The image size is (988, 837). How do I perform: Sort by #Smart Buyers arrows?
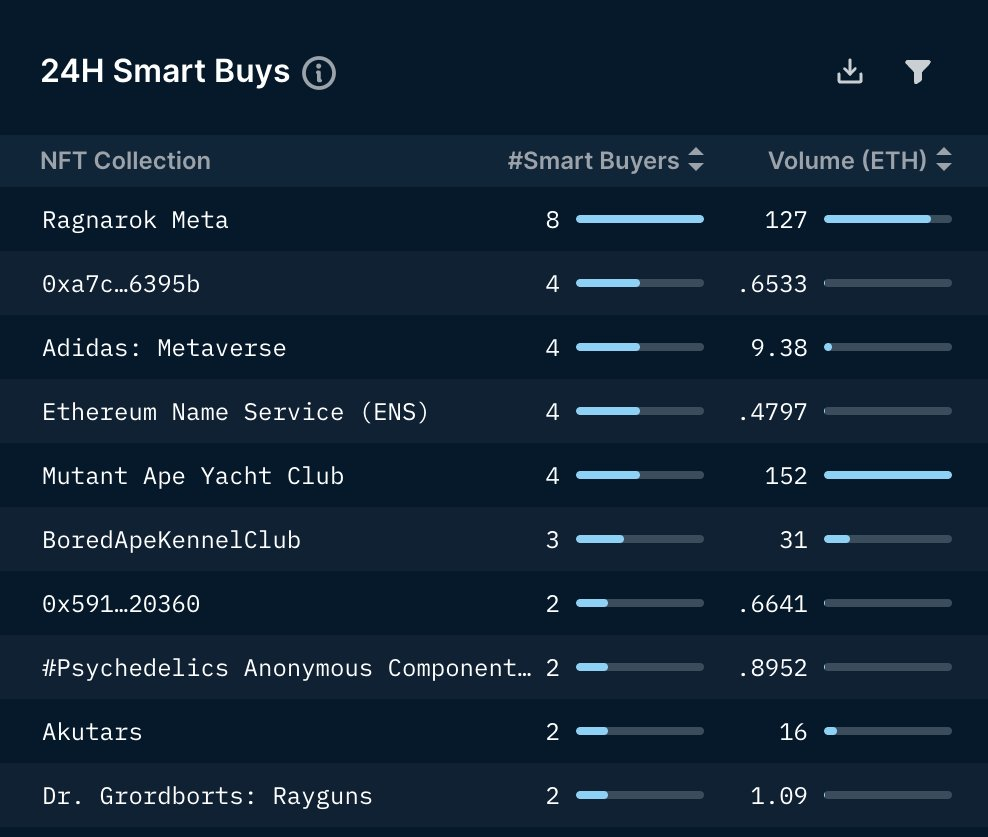tap(696, 161)
